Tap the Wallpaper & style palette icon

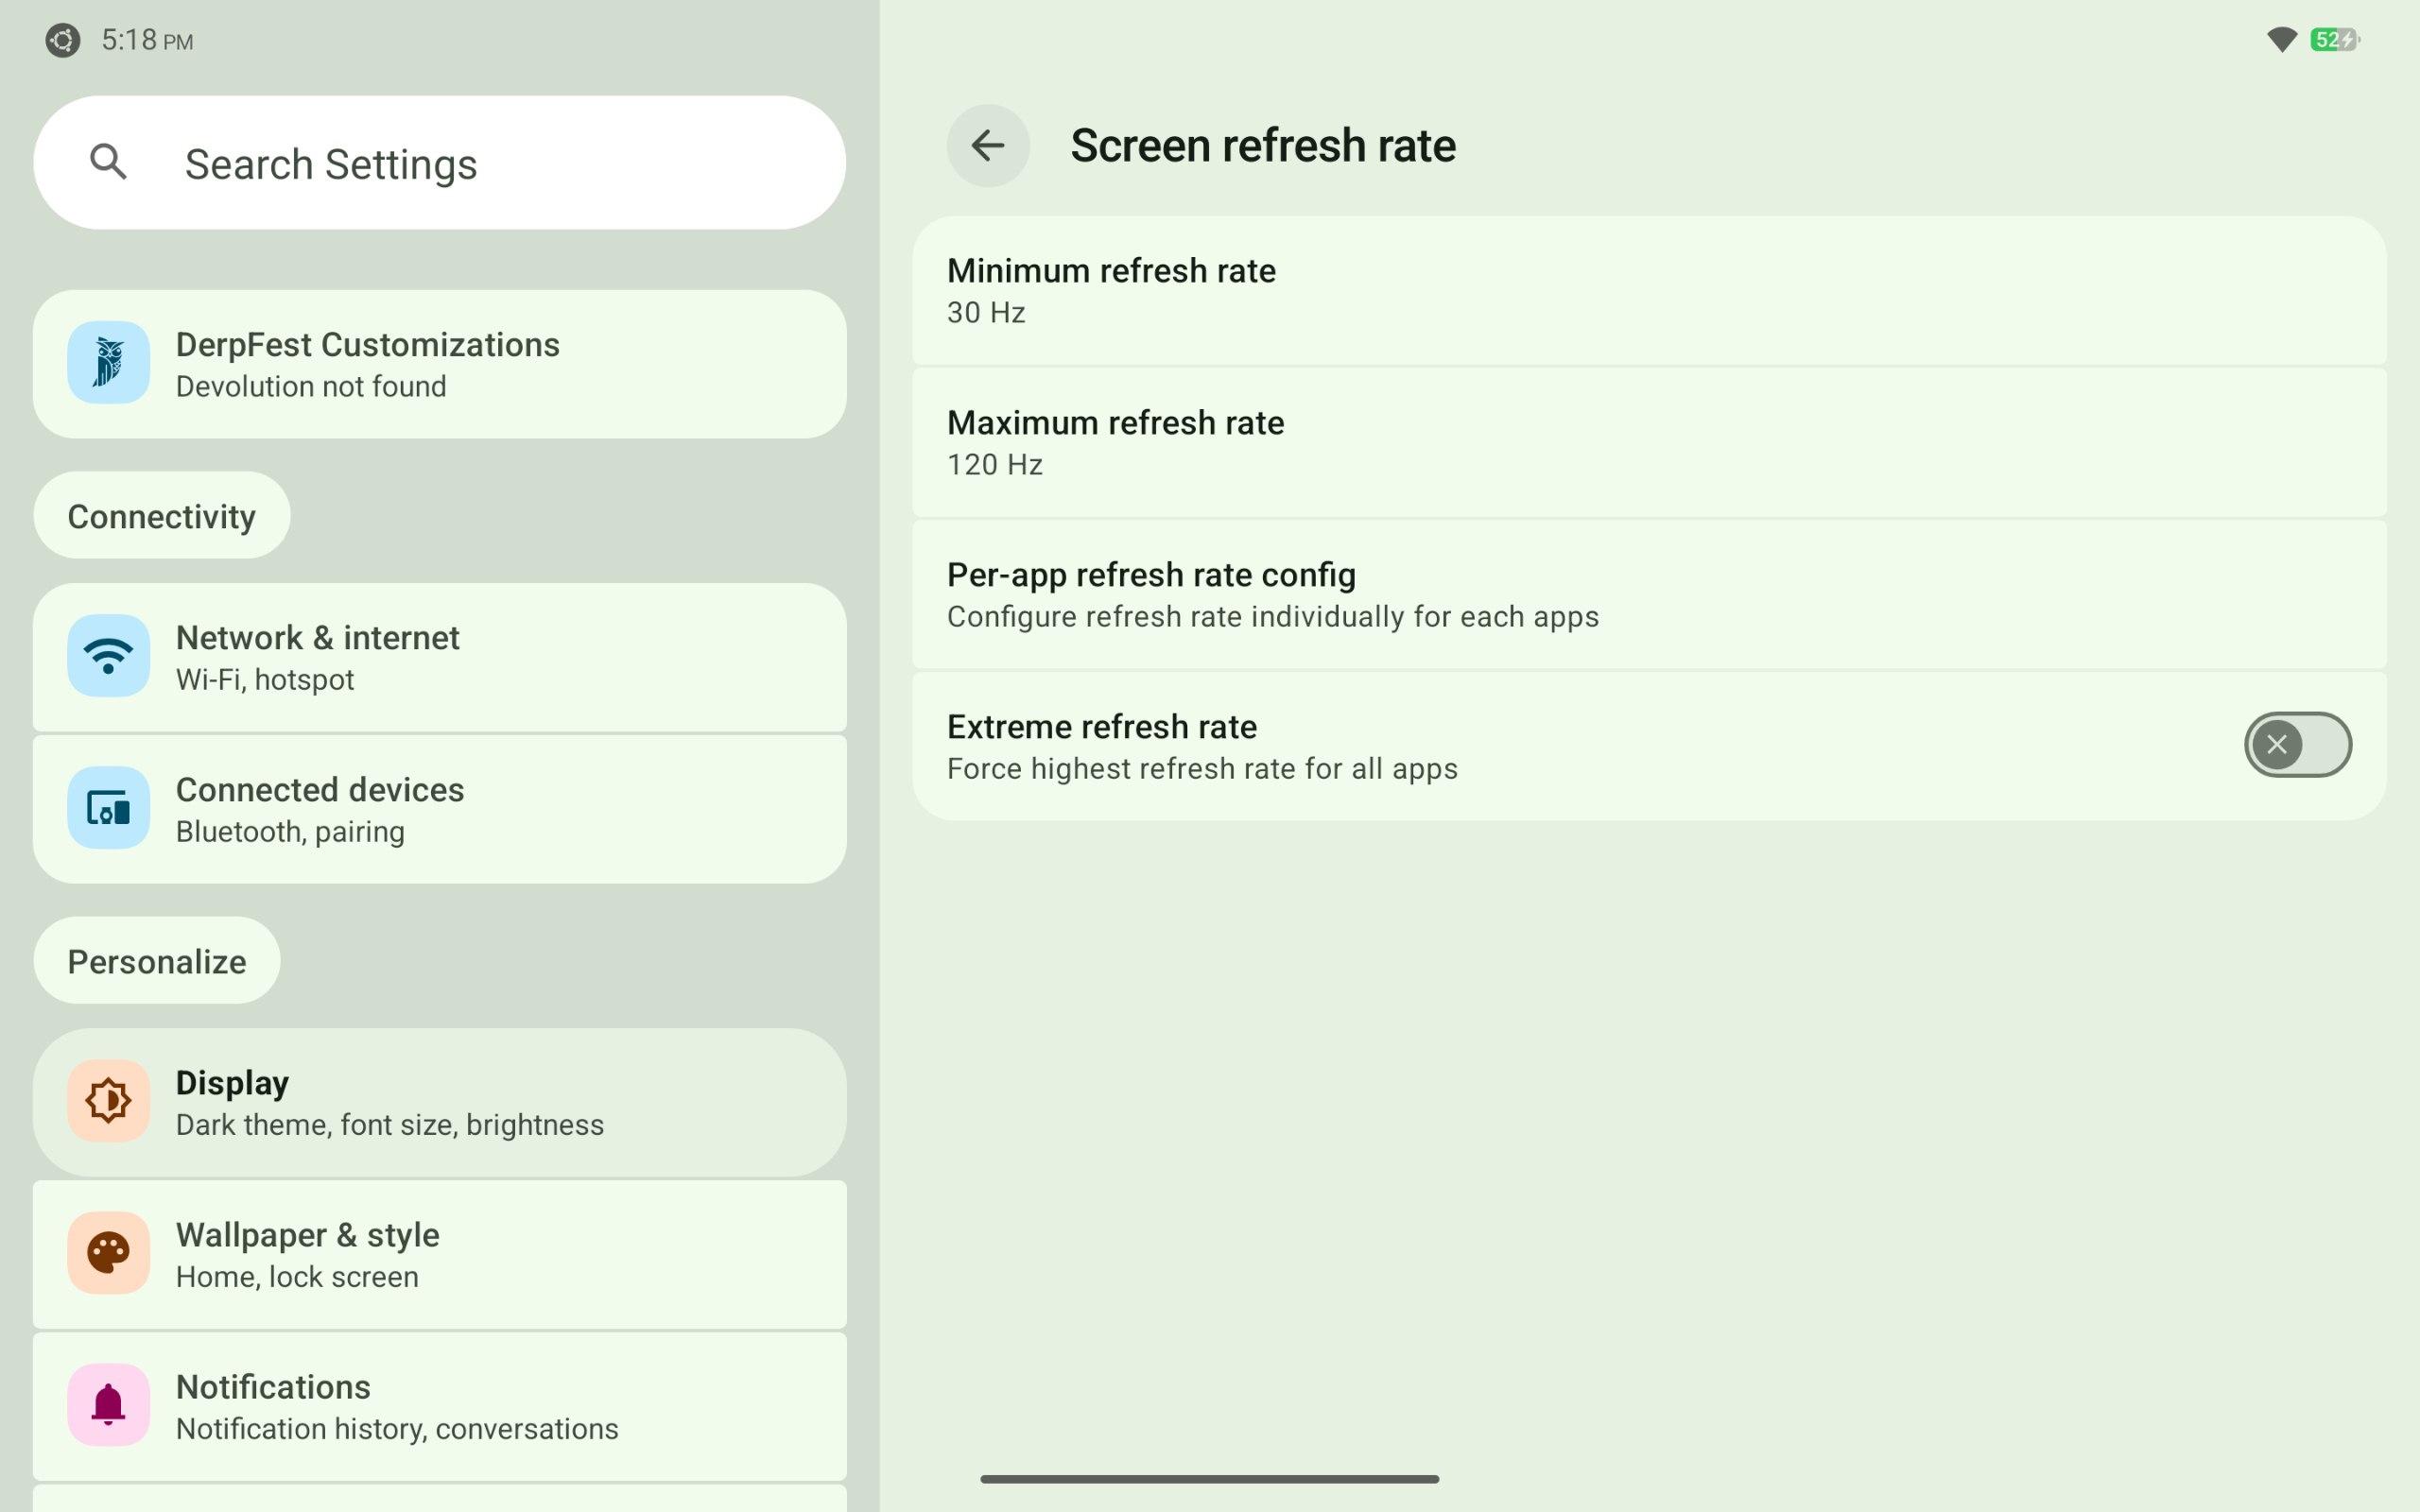coord(108,1253)
